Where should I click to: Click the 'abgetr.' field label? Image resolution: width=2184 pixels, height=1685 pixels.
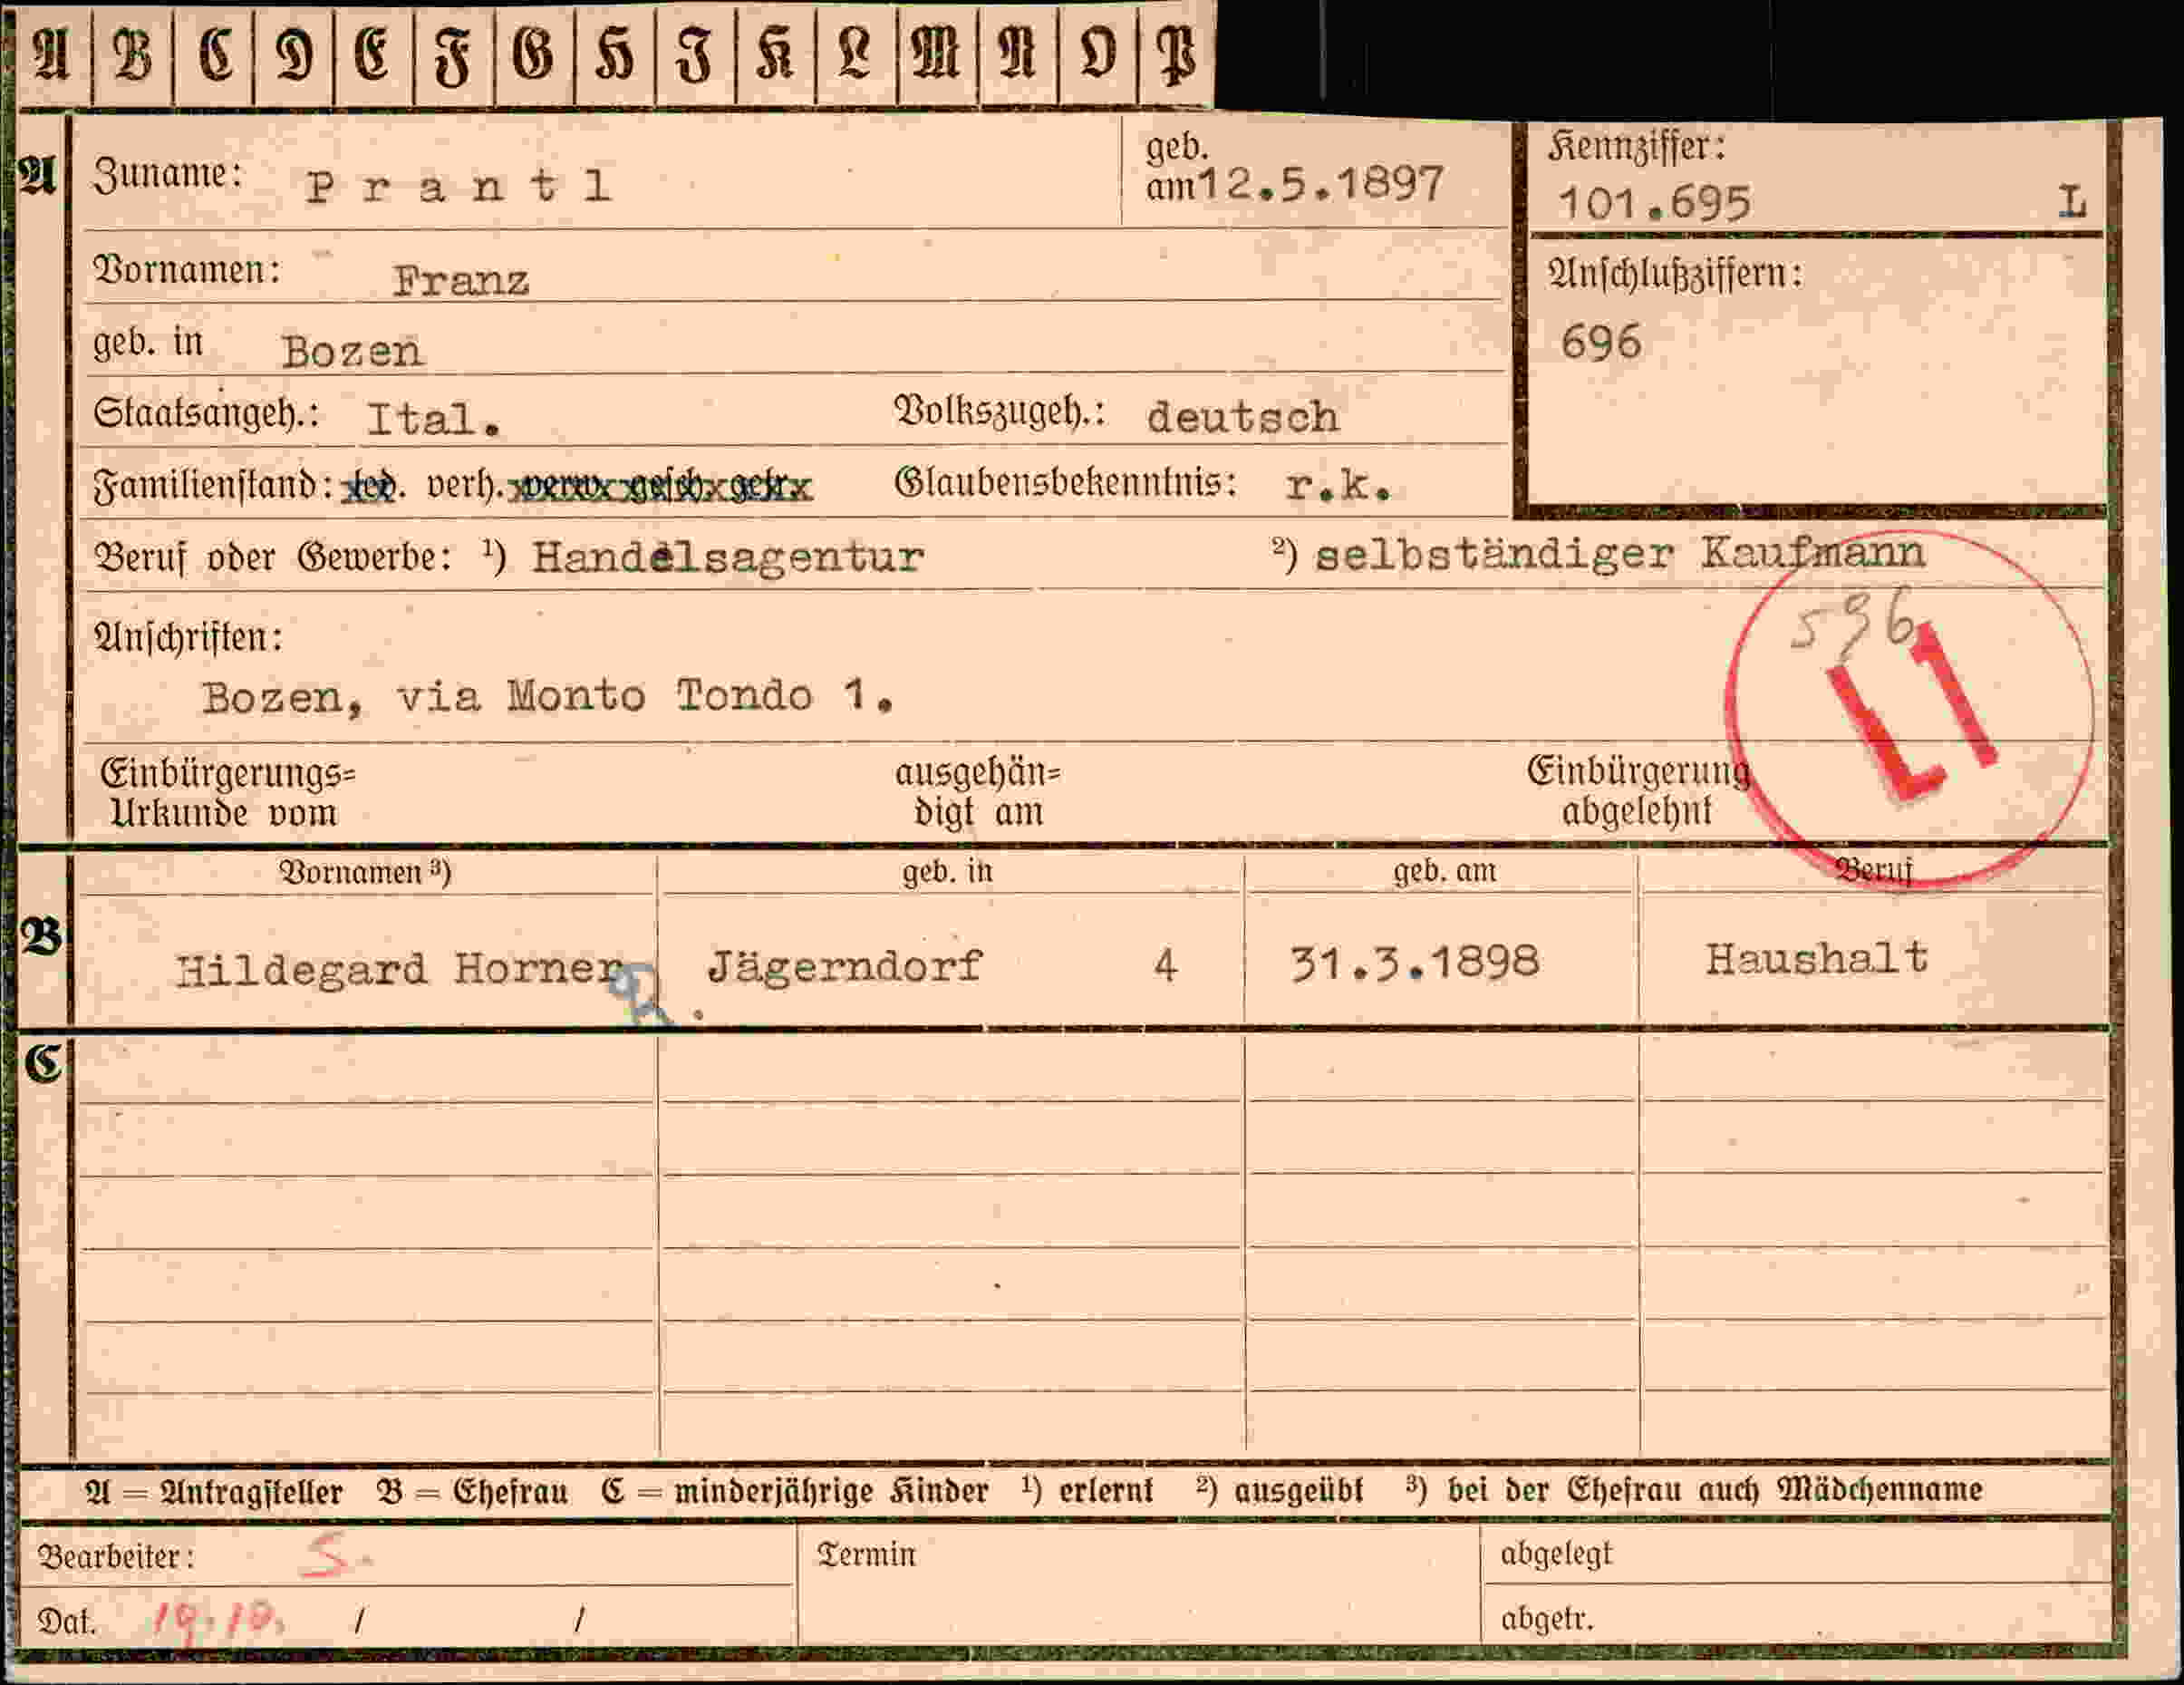point(1547,1618)
